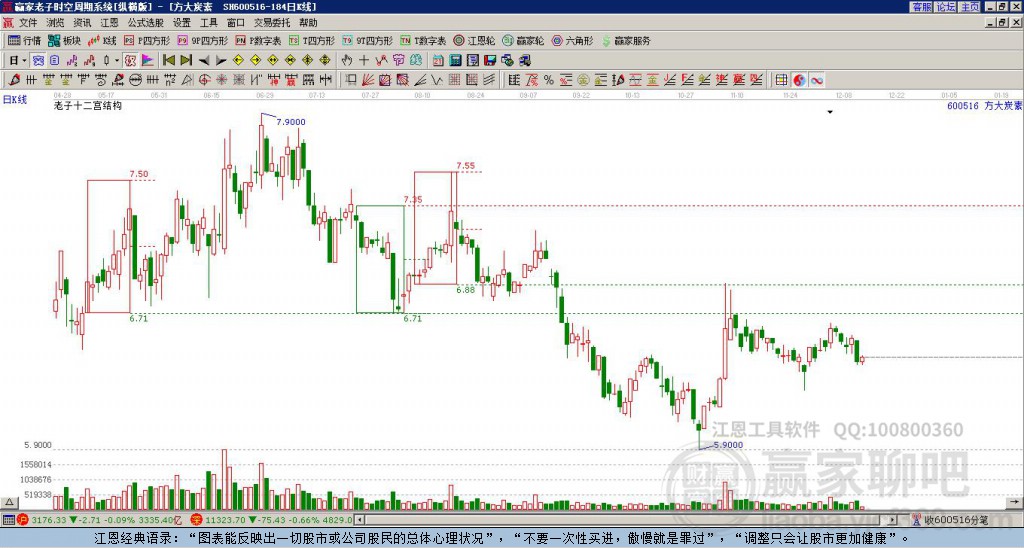Toggle the 权 adjustment button

130,60
